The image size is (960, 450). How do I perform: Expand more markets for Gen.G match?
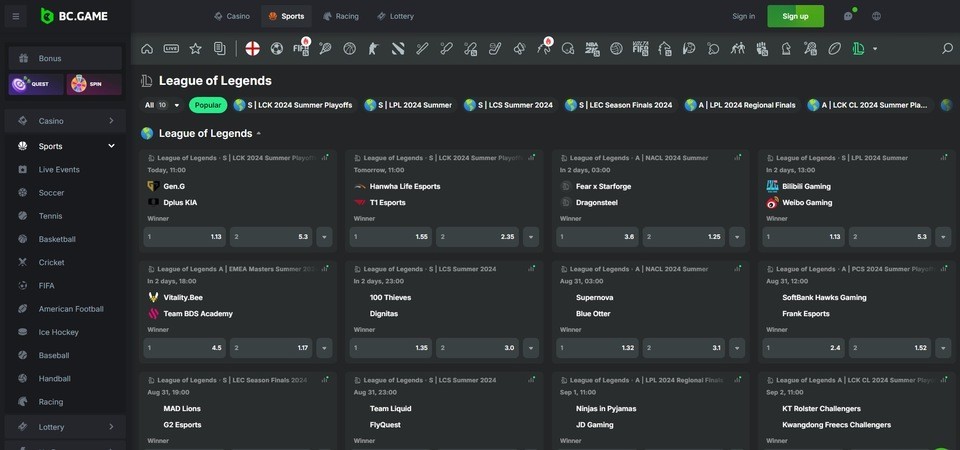pos(324,237)
